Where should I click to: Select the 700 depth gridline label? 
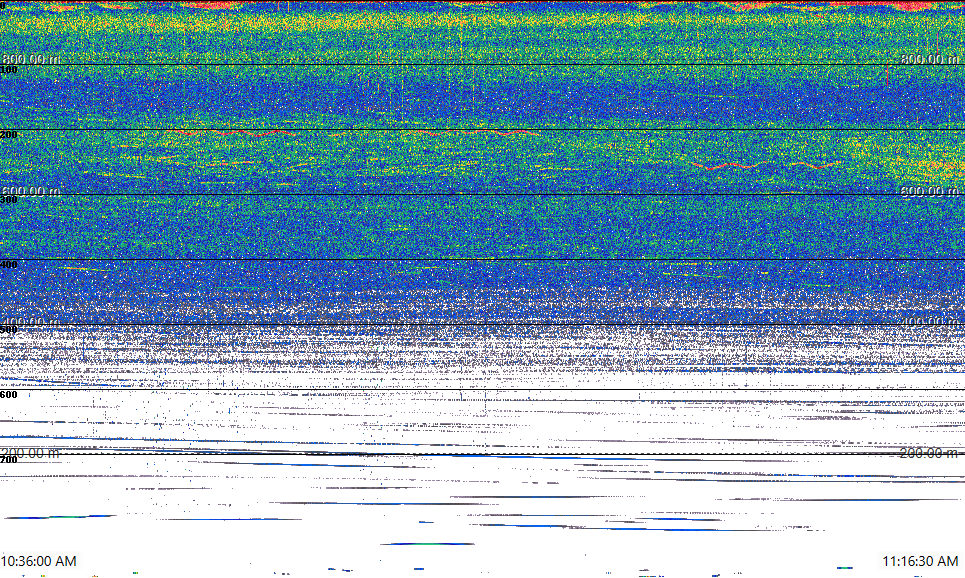9,460
